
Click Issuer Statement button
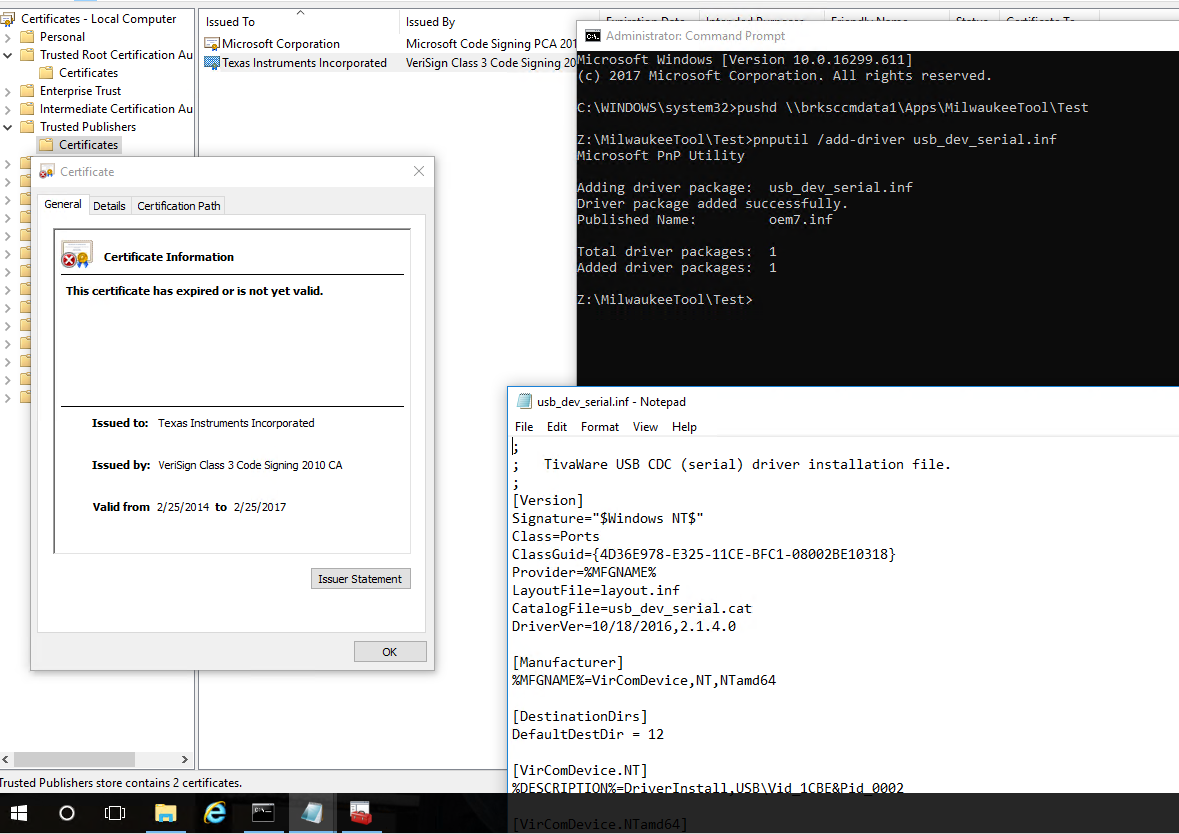pos(360,578)
